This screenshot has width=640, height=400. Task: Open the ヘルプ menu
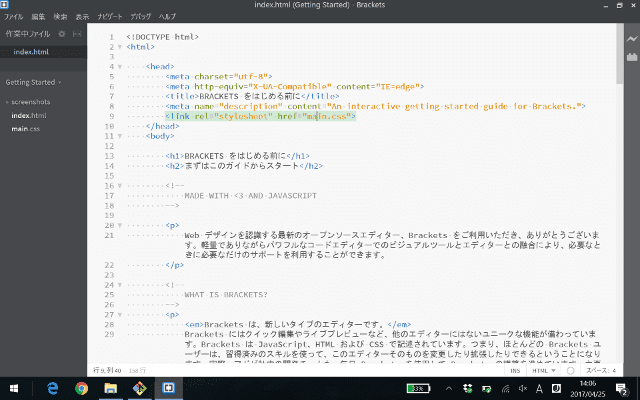coord(167,16)
